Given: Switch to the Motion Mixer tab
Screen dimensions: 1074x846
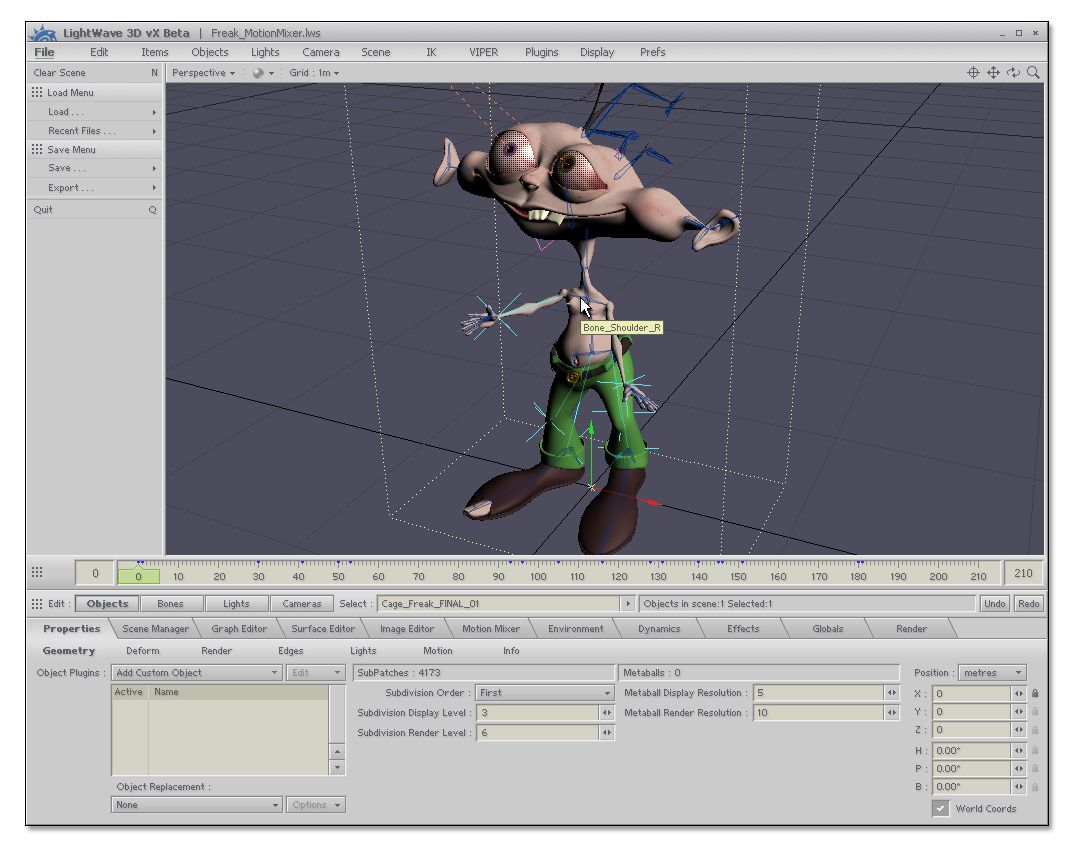Looking at the screenshot, I should (490, 629).
